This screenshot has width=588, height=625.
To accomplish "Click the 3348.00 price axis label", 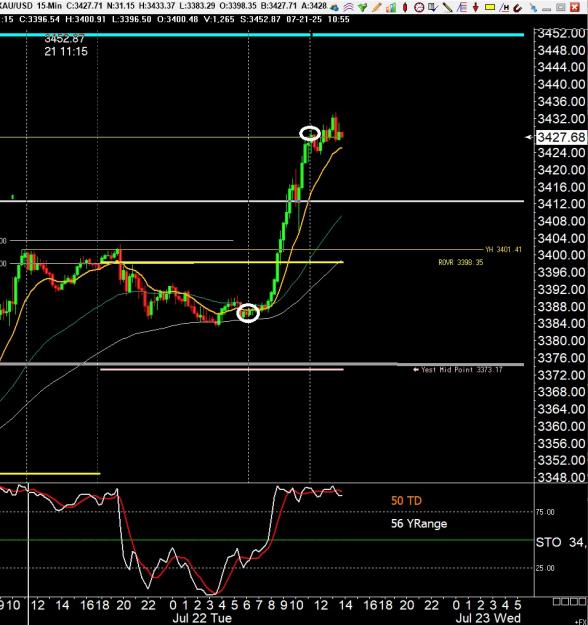I will point(561,477).
